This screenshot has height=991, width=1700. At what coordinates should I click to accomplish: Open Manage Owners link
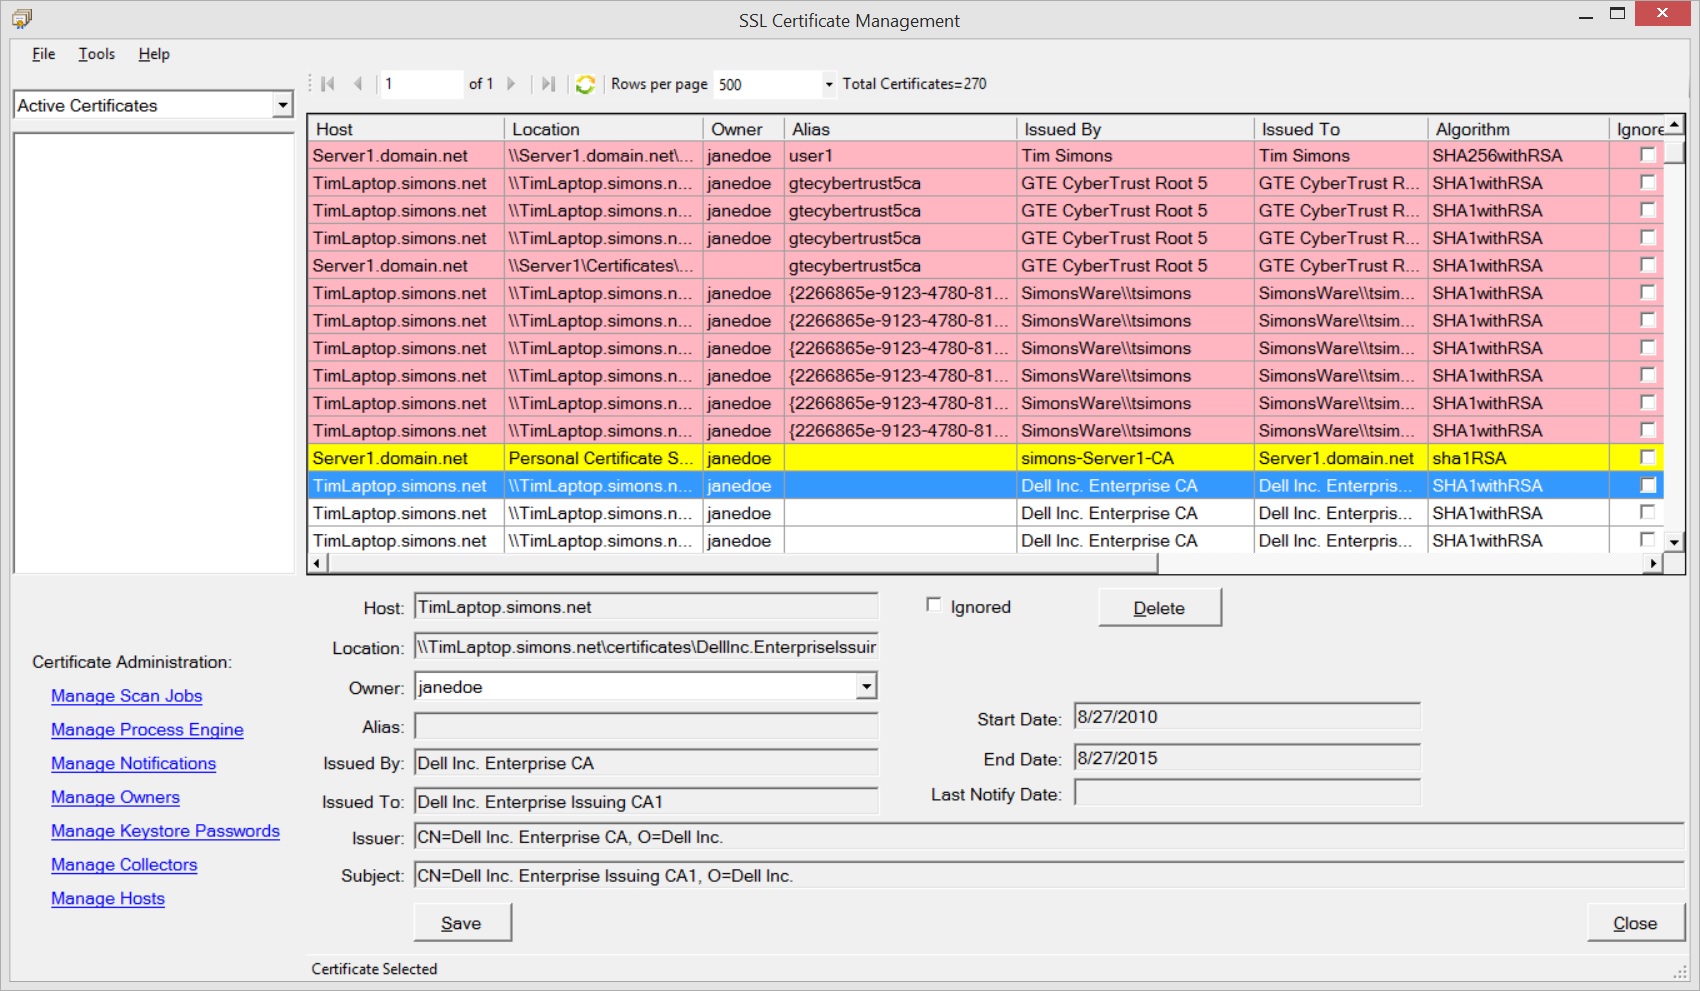click(115, 798)
